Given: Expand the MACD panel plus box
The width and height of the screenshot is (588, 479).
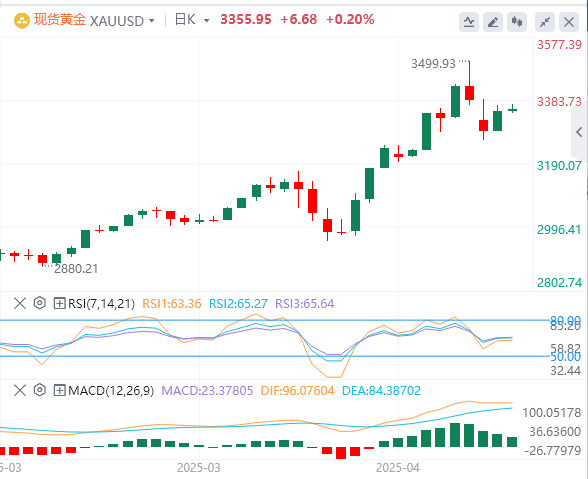Looking at the screenshot, I should 59,390.
